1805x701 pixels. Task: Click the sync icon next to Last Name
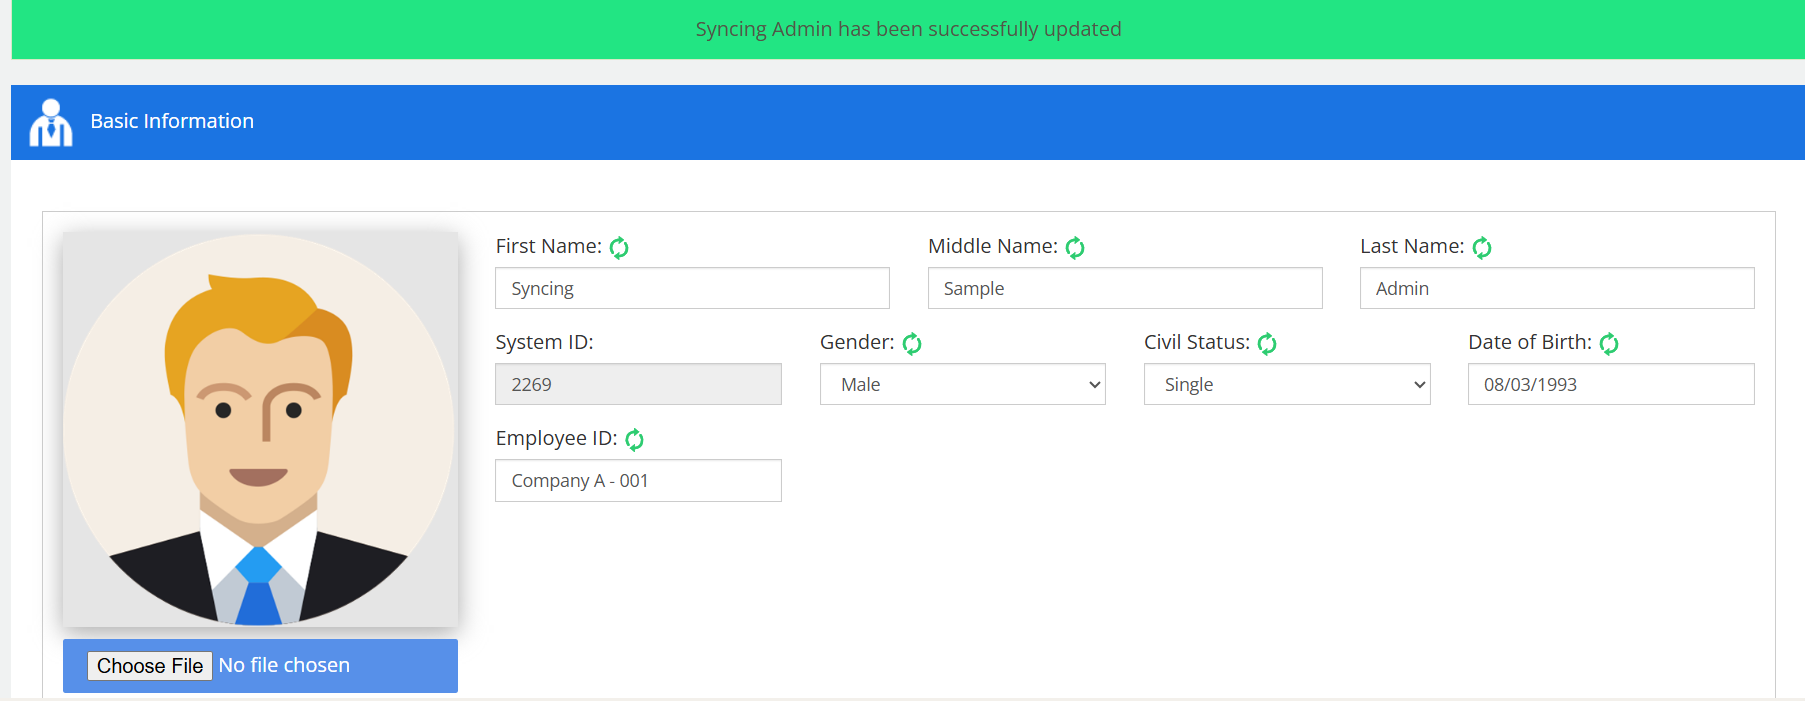[x=1482, y=247]
